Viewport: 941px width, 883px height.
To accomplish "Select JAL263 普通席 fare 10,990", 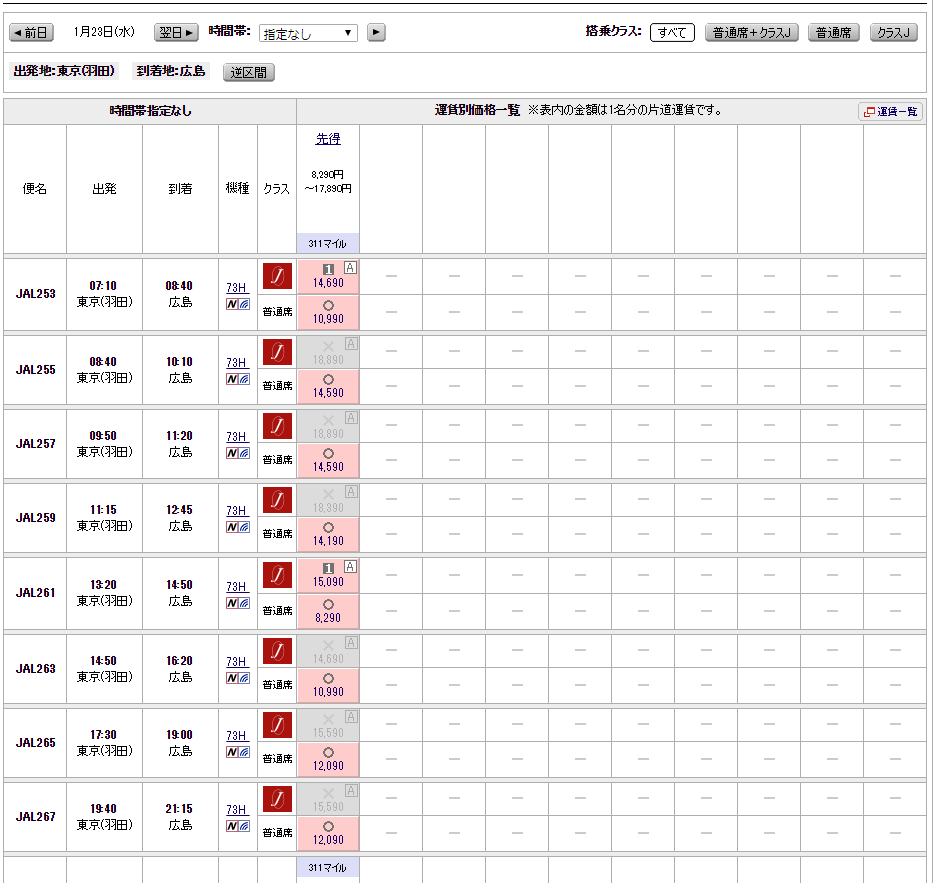I will pyautogui.click(x=328, y=685).
